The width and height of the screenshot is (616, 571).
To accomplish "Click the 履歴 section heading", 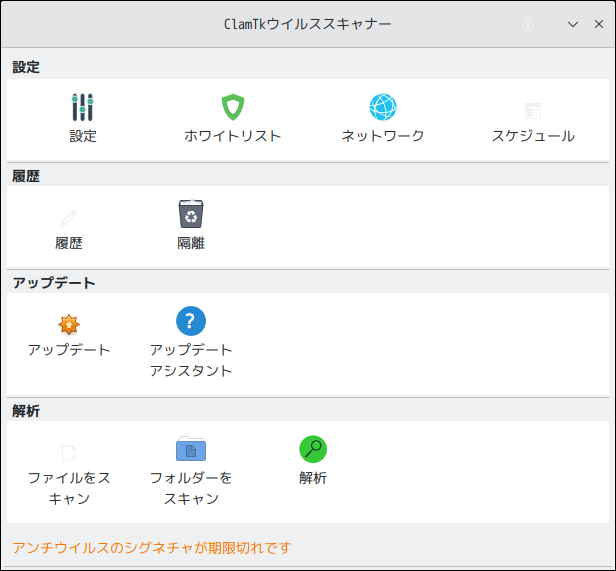I will [26, 176].
